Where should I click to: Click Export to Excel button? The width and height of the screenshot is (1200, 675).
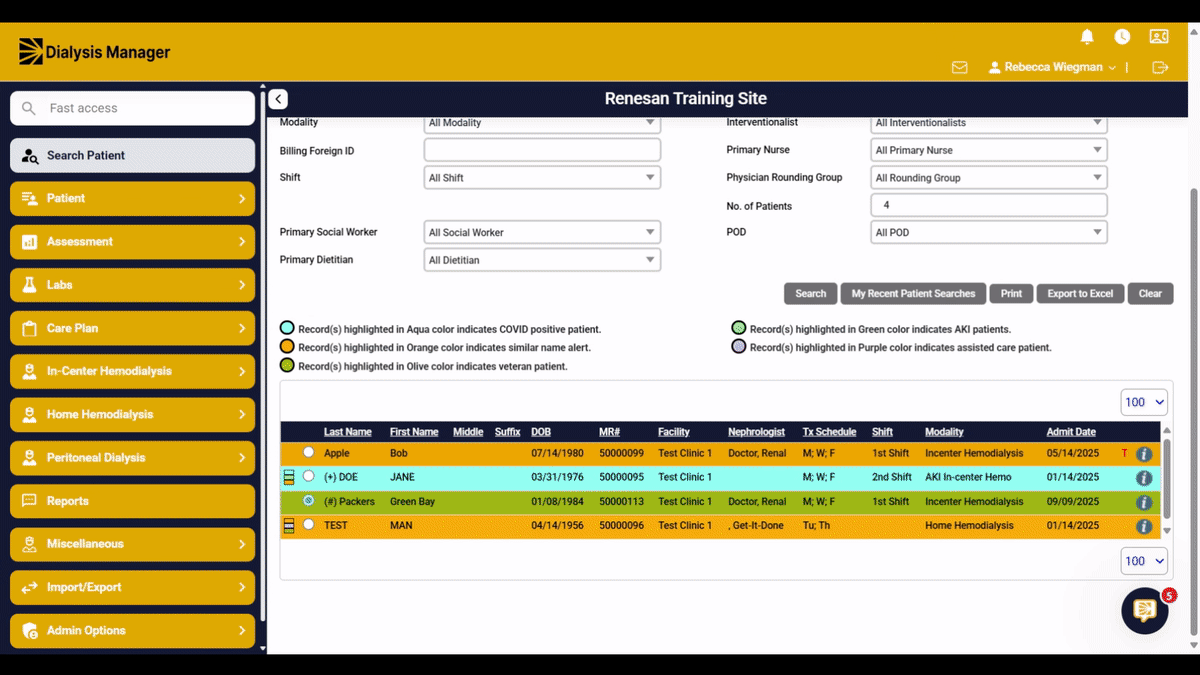[x=1080, y=294]
